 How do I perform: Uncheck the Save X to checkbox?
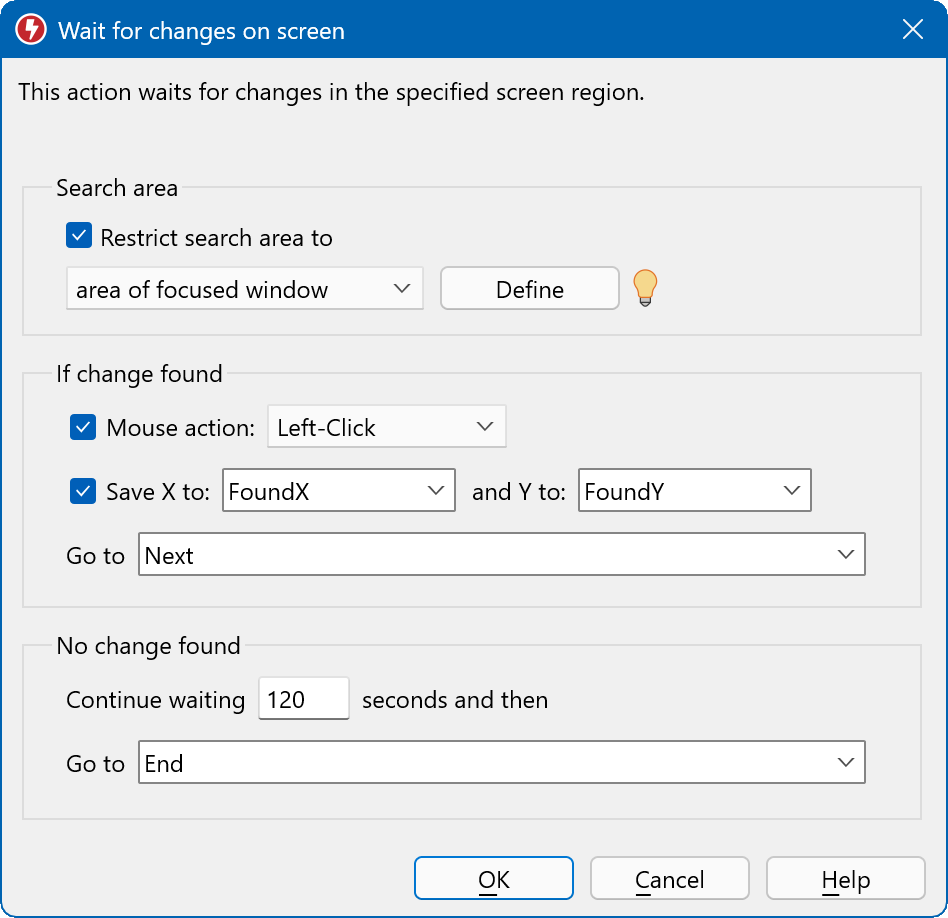click(x=83, y=491)
